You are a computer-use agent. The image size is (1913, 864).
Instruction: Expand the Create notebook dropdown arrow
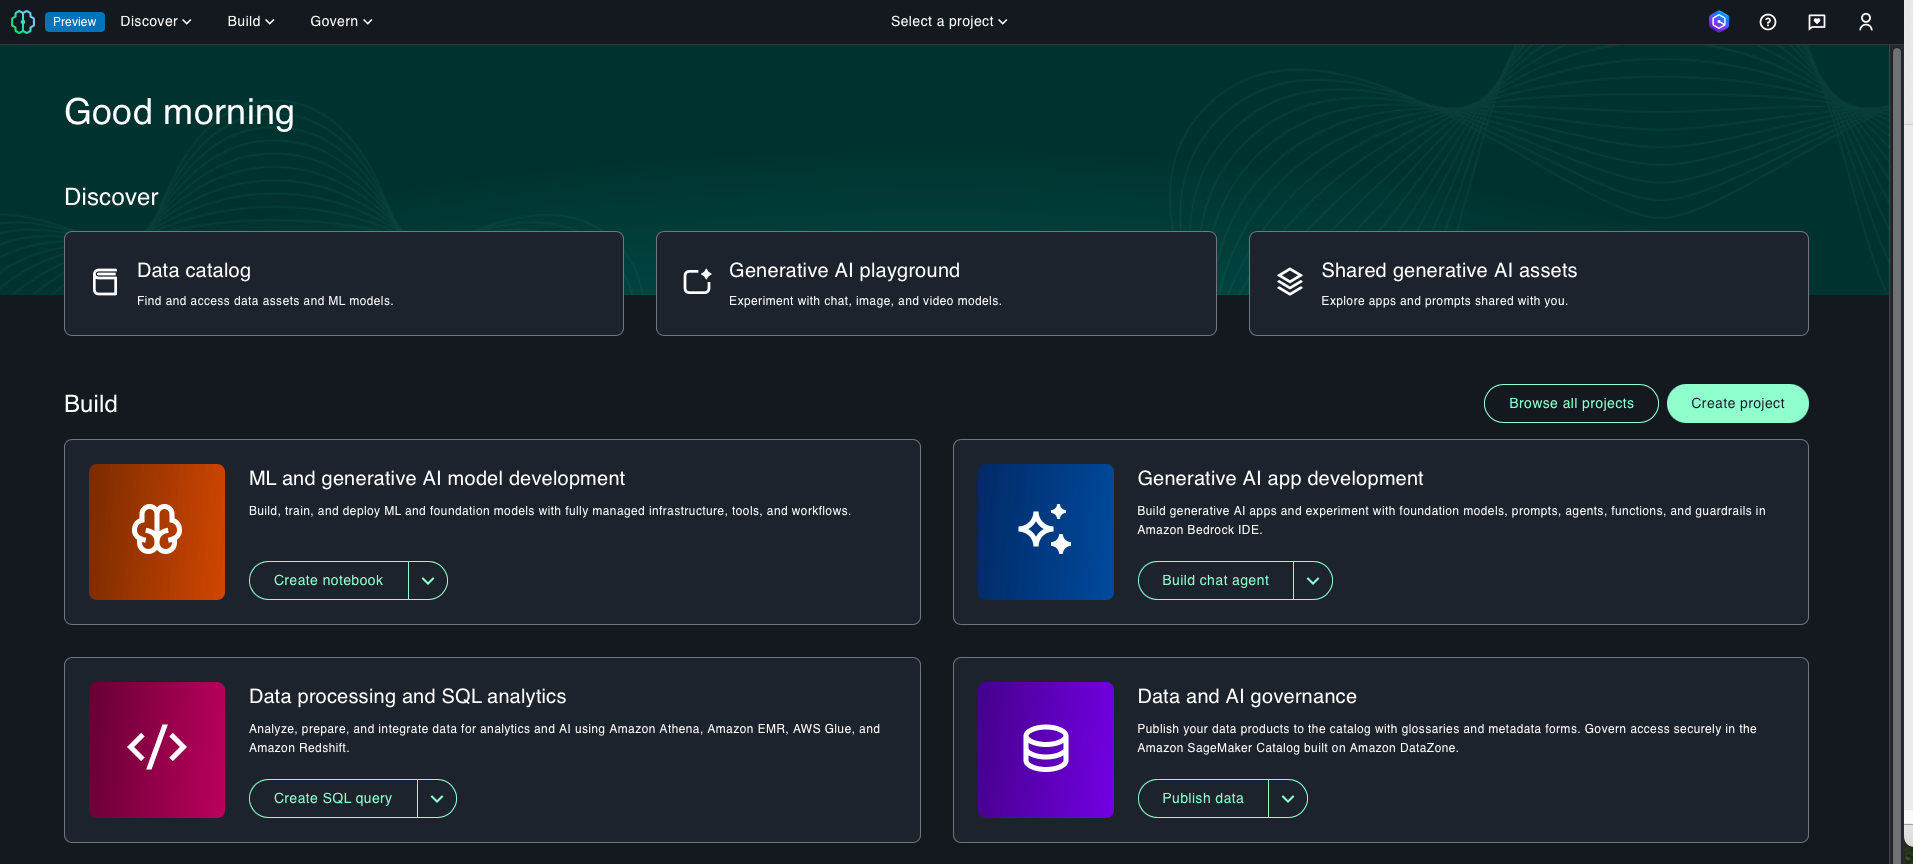(428, 580)
